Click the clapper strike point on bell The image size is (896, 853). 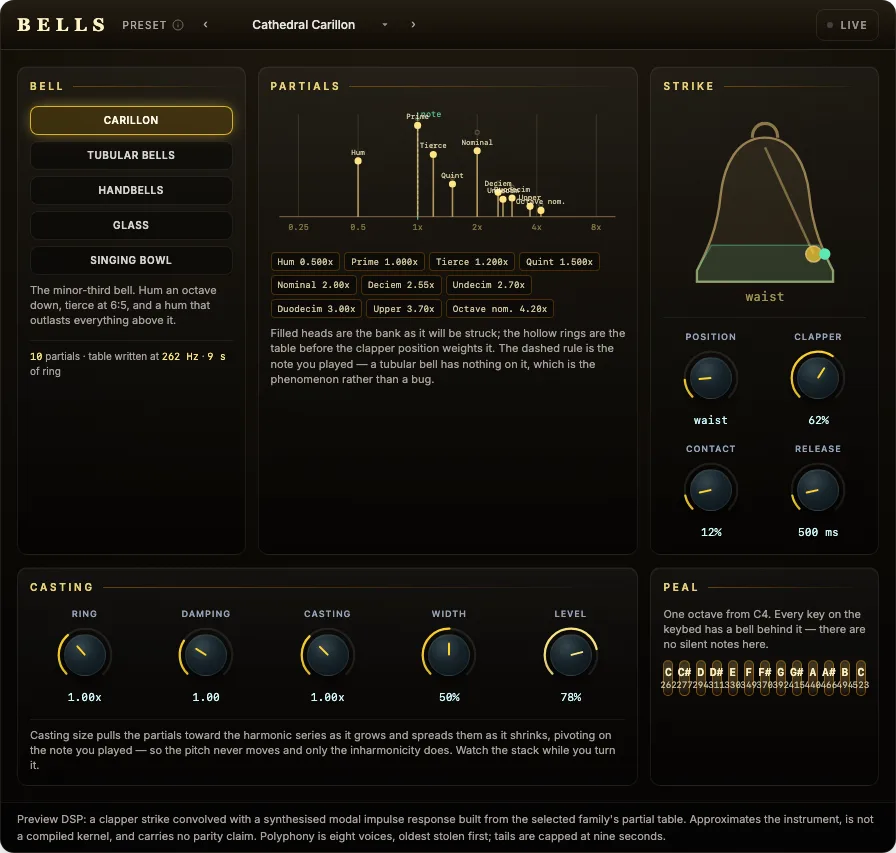pos(813,254)
